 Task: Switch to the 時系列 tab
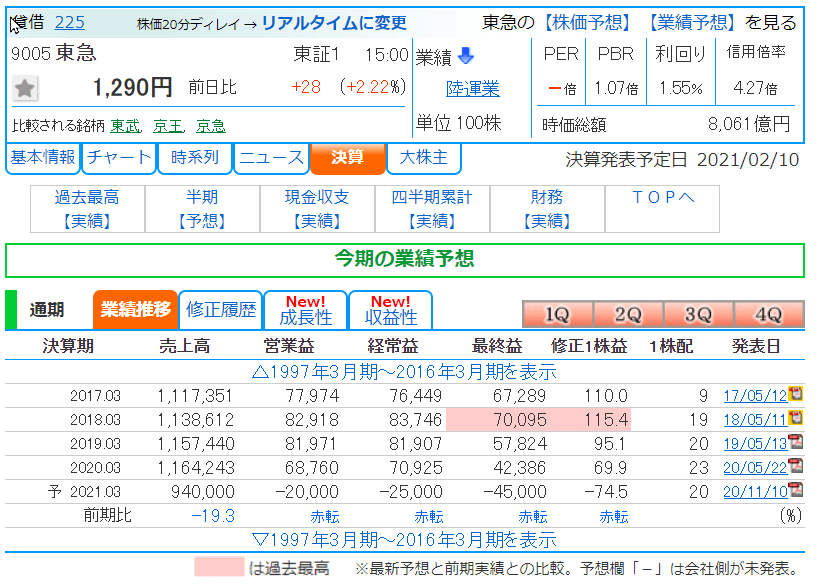pos(195,158)
